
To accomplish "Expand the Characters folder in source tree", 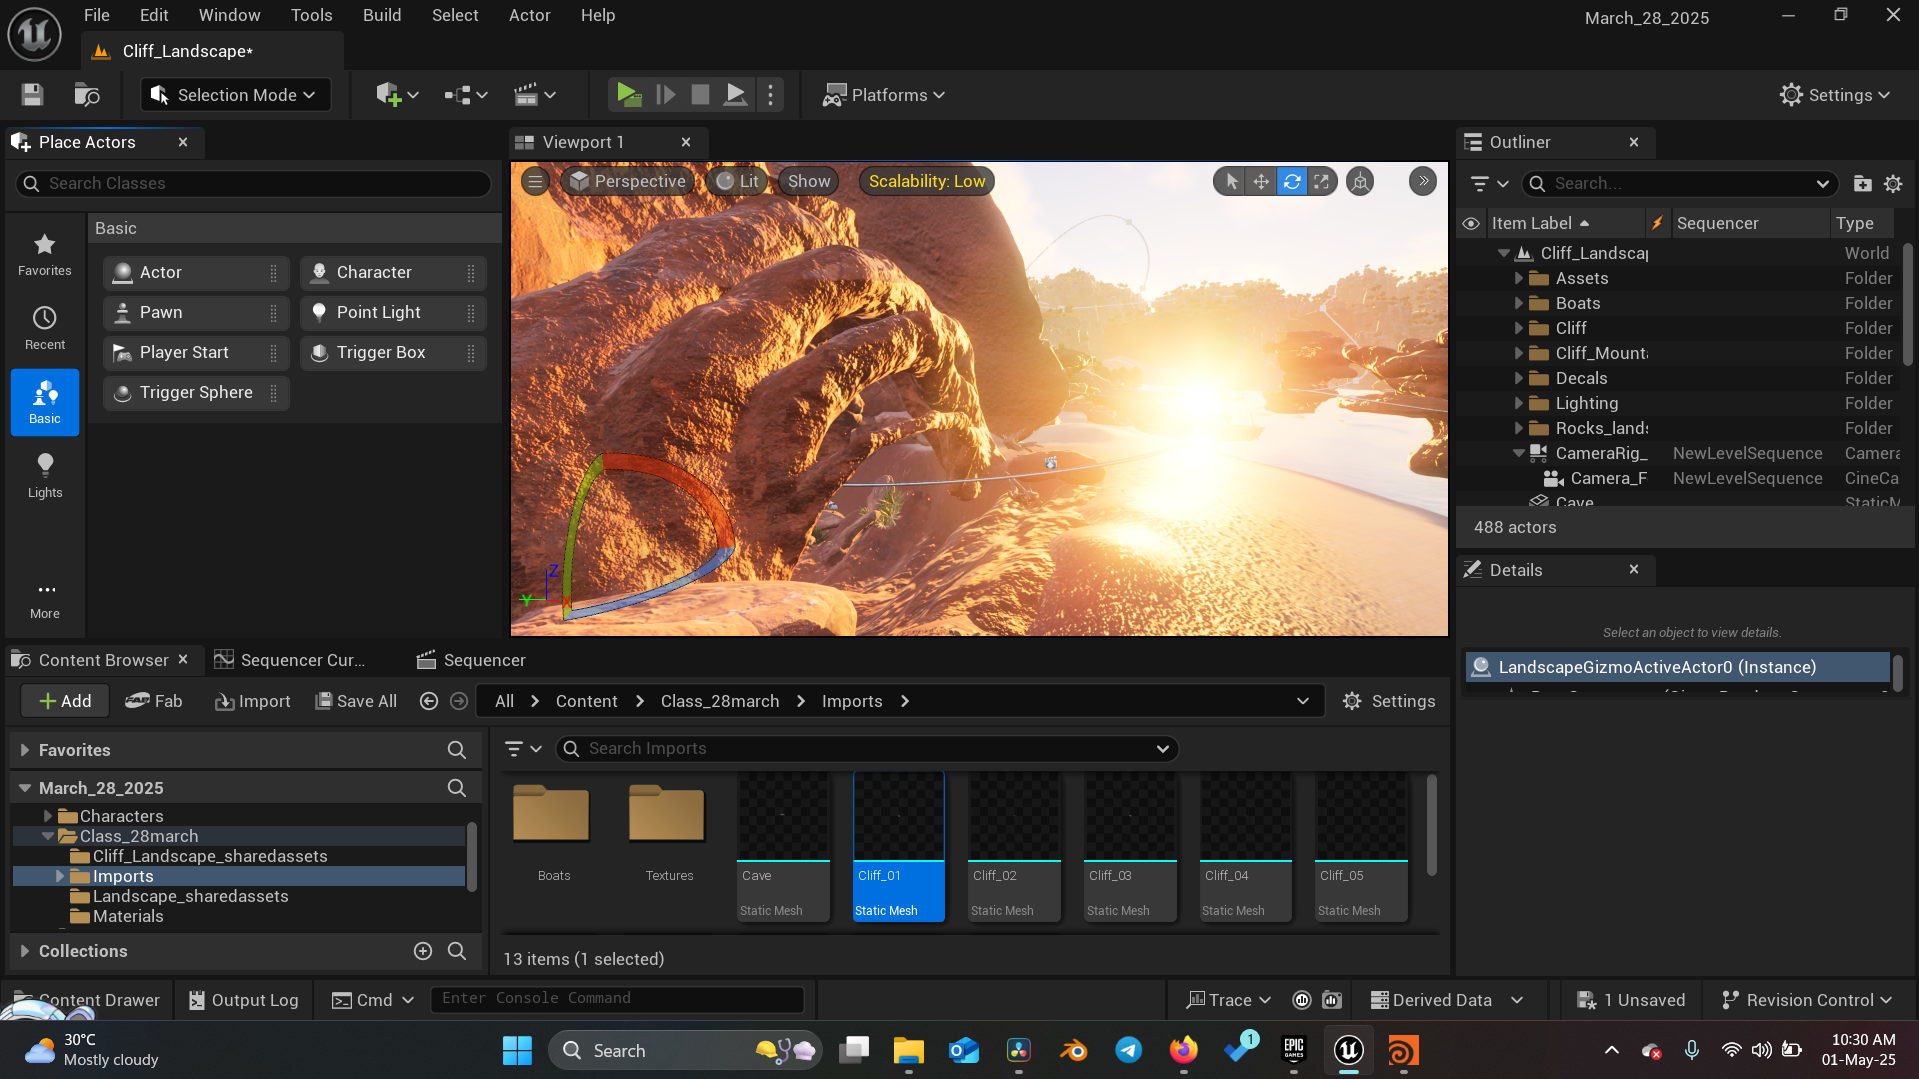I will 48,816.
